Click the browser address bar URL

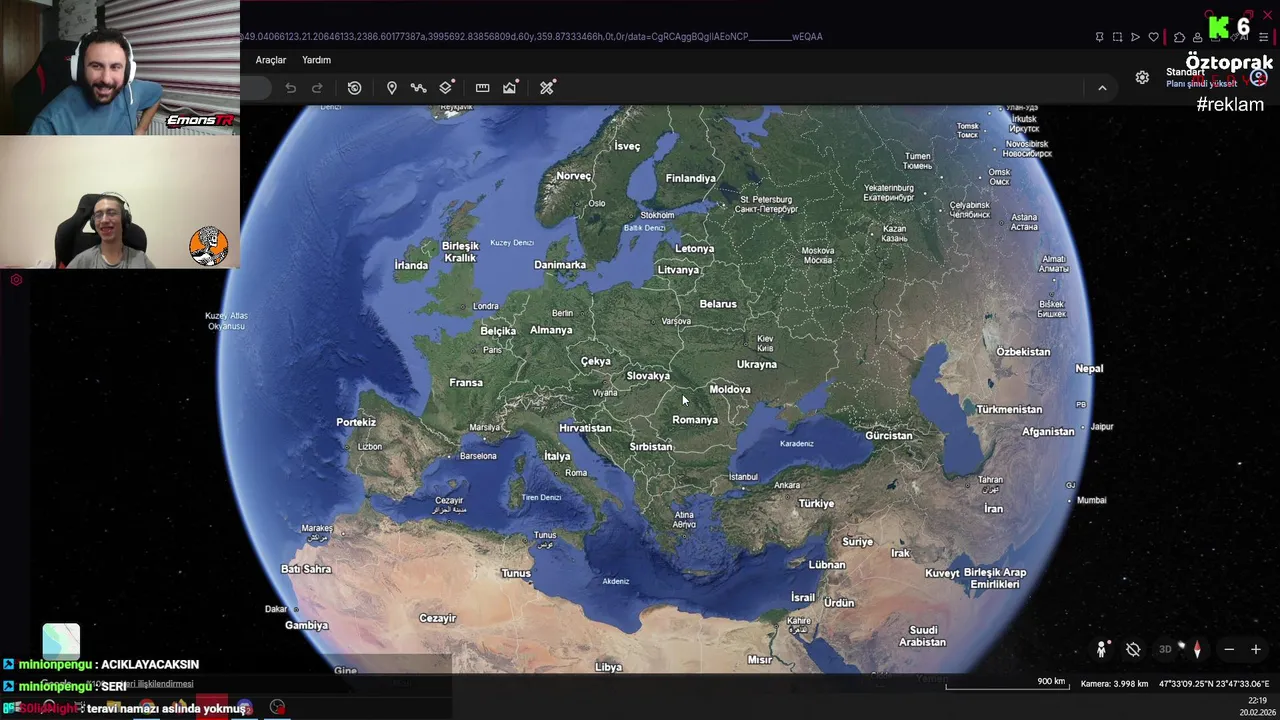530,37
